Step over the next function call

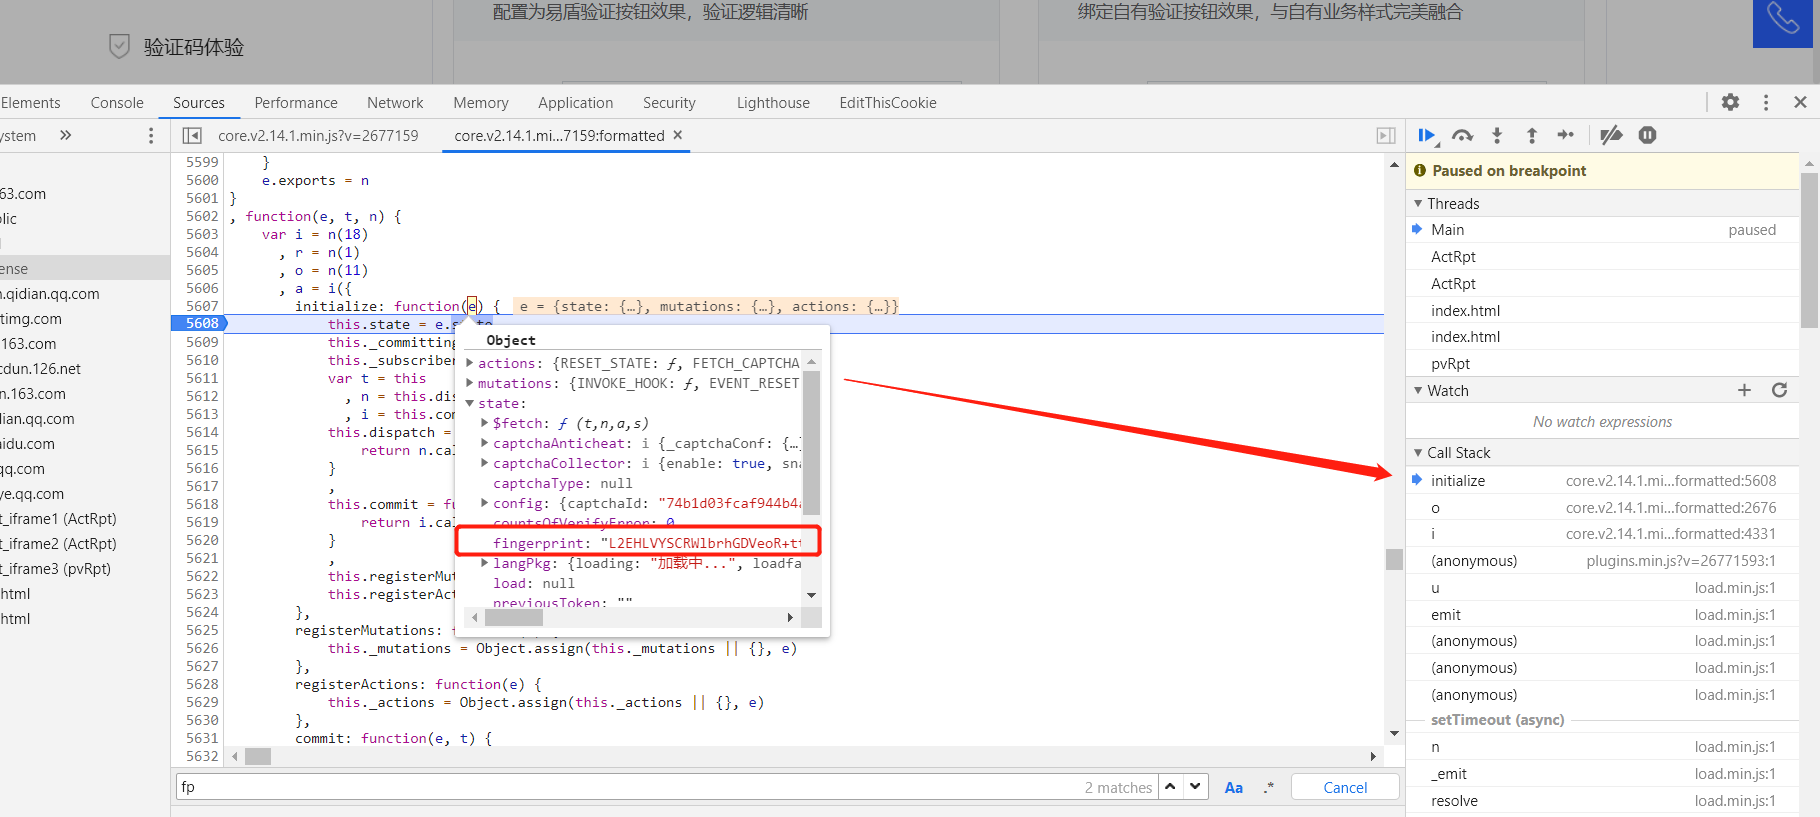tap(1462, 136)
